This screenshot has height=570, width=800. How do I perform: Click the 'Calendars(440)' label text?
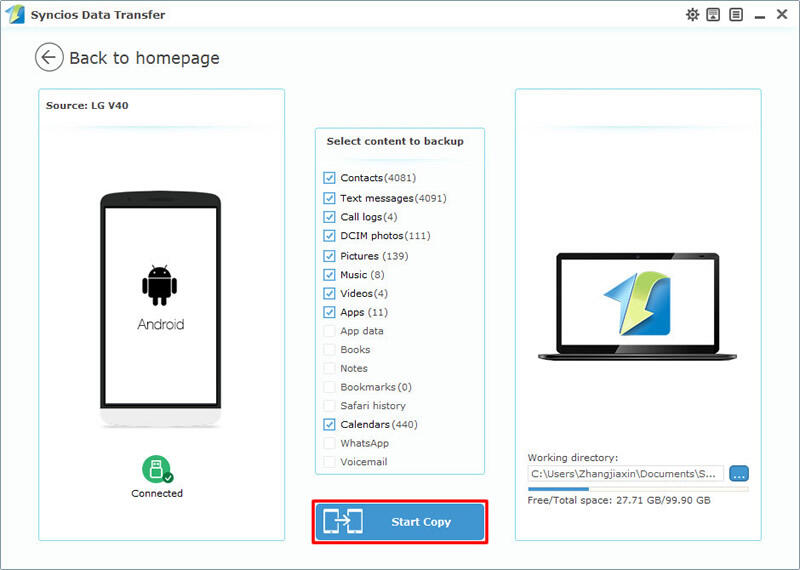coord(379,425)
